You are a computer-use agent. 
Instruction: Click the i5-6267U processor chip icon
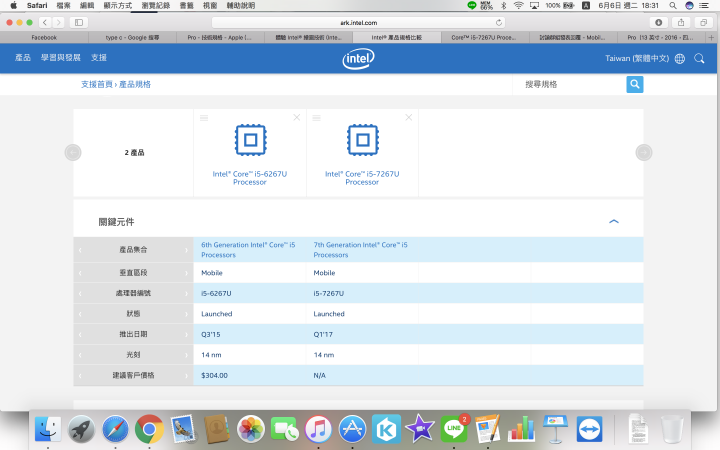(250, 140)
